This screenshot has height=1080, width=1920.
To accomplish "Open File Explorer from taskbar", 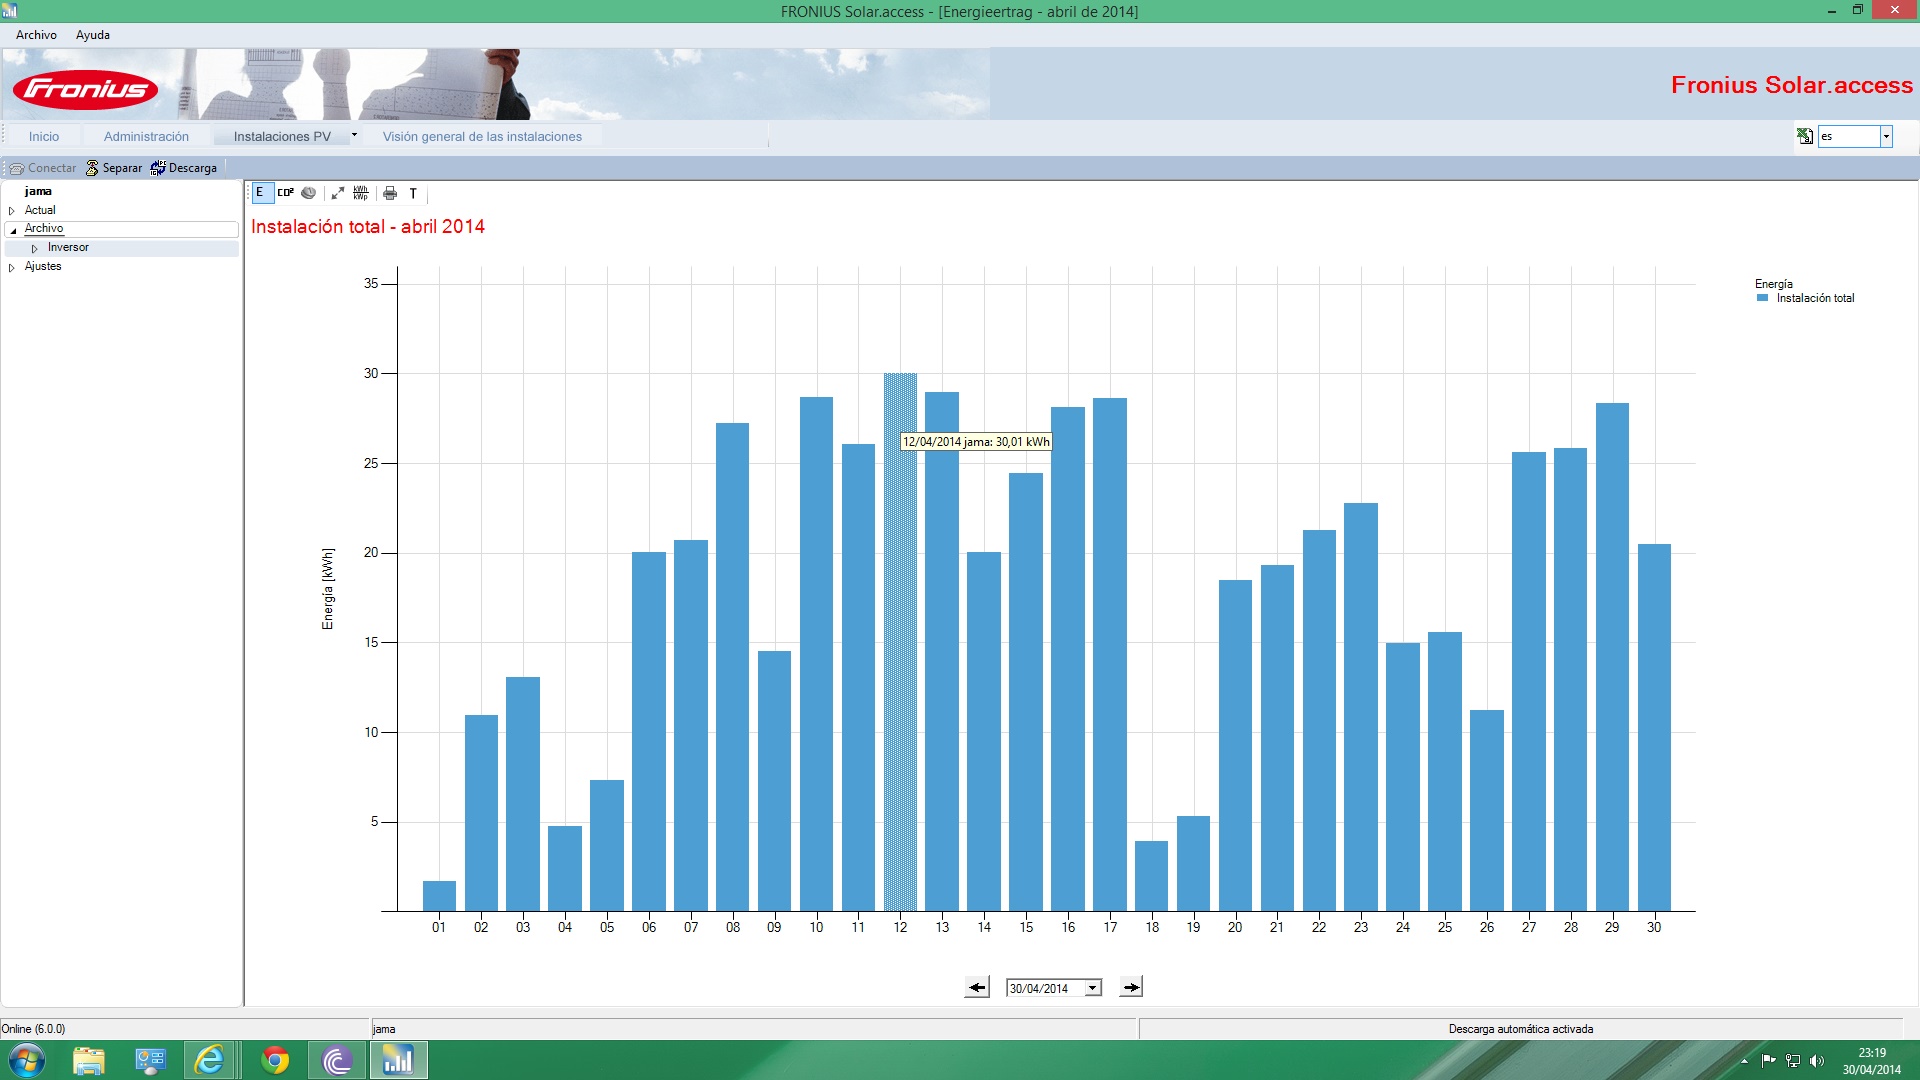I will coord(89,1060).
